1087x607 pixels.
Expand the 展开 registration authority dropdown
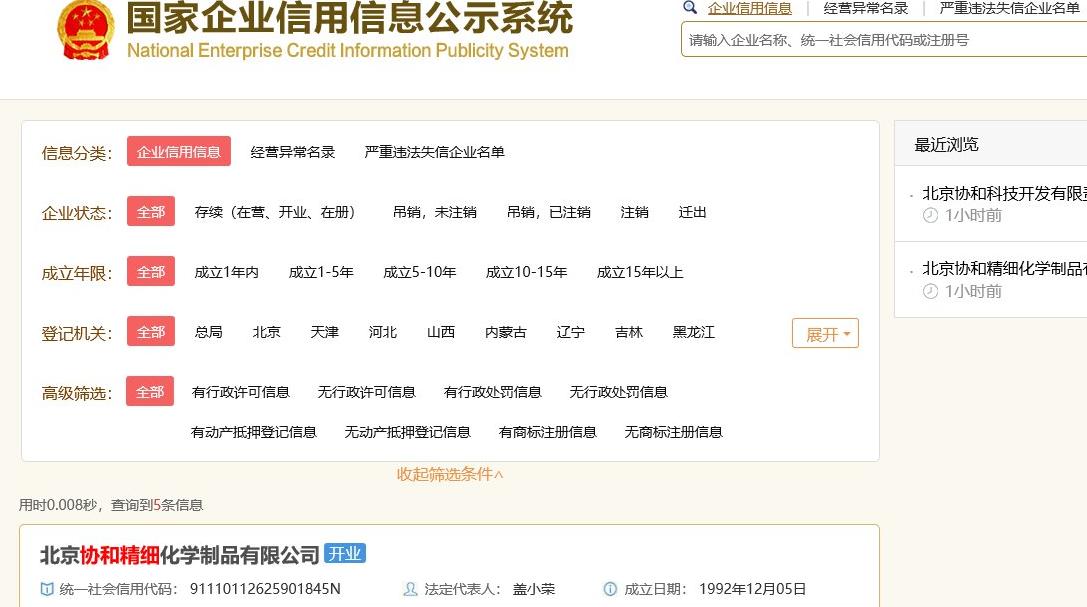[825, 332]
